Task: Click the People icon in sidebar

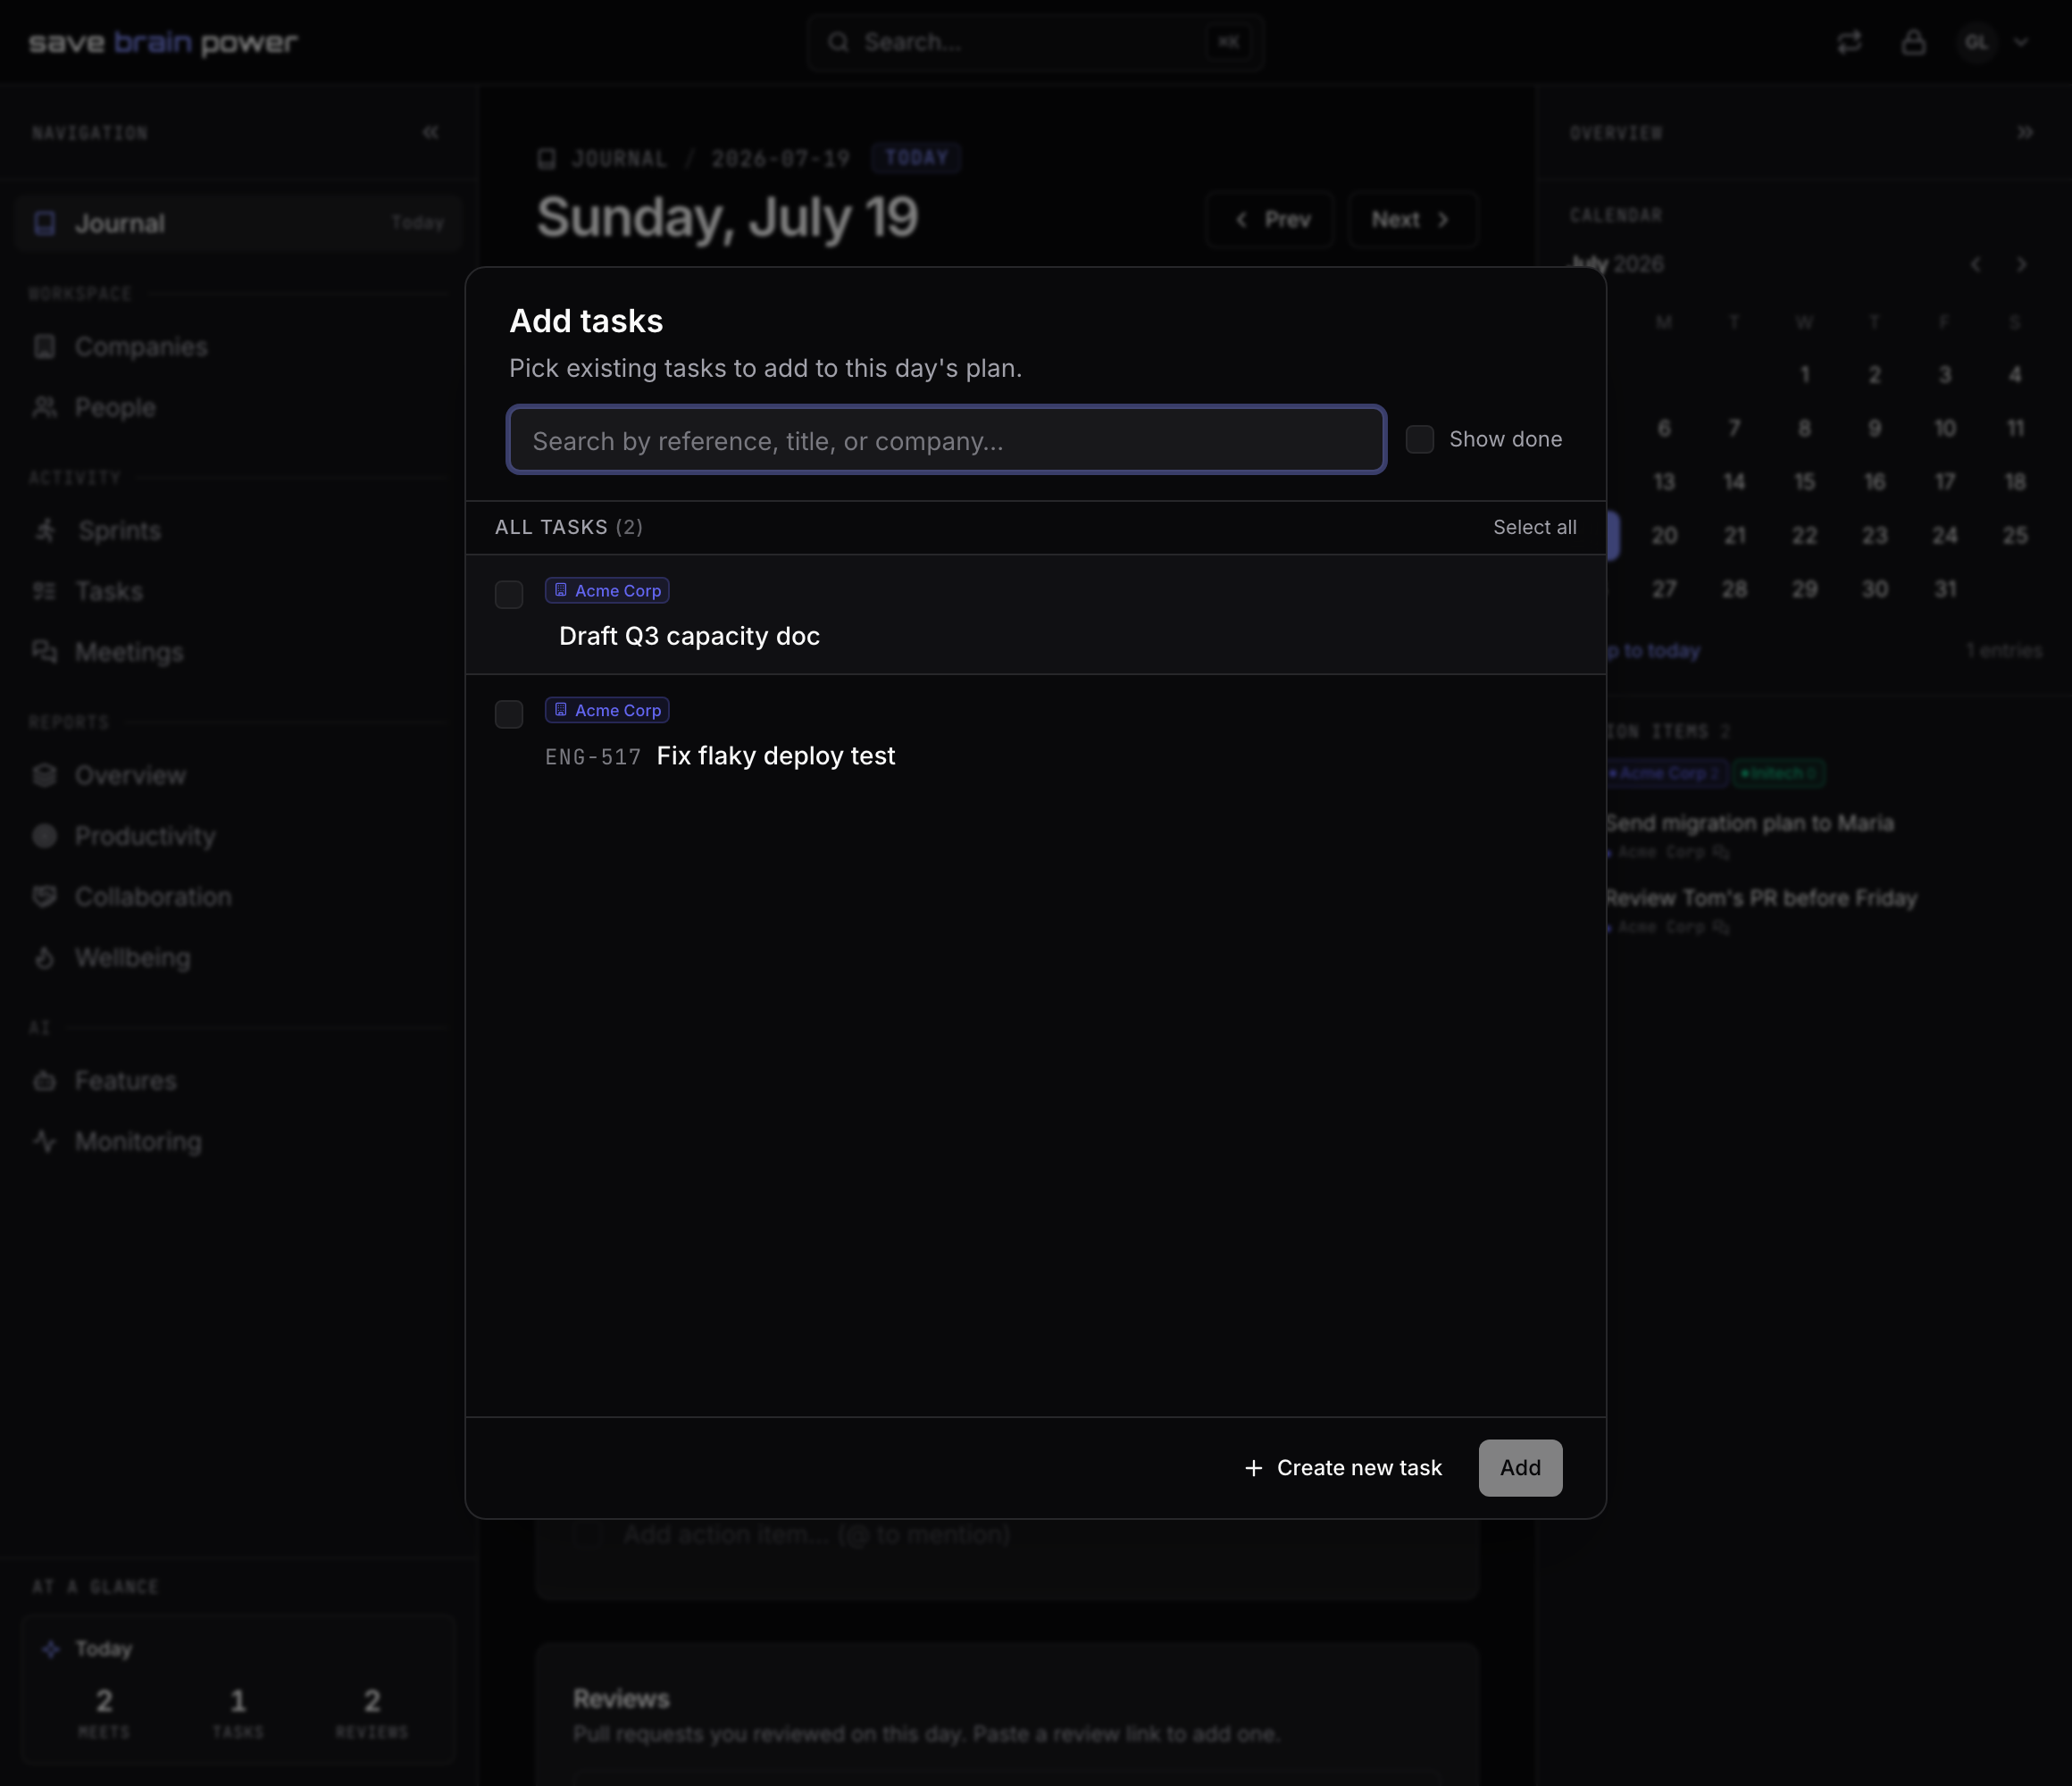Action: [44, 408]
